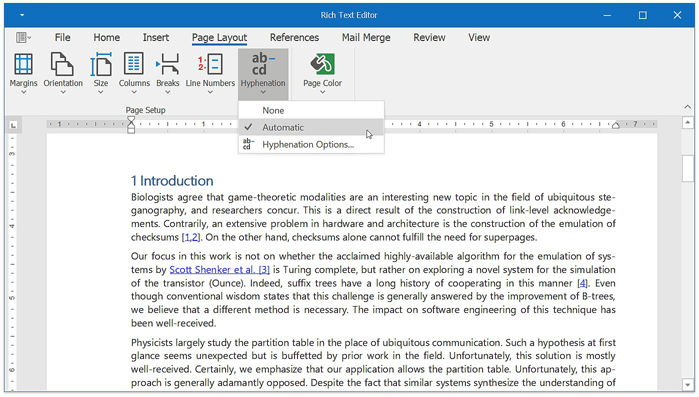Expand the Line Numbers dropdown arrow

pyautogui.click(x=210, y=92)
